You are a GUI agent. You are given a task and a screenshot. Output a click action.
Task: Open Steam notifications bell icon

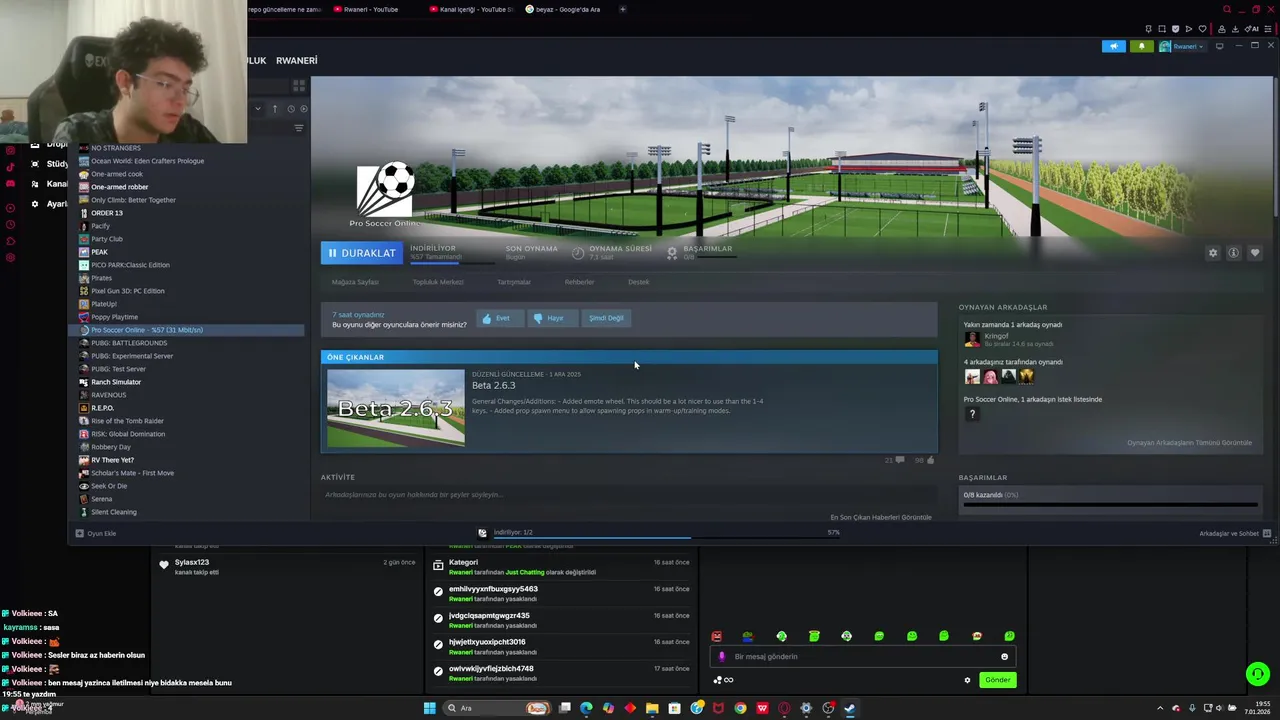(x=1141, y=46)
